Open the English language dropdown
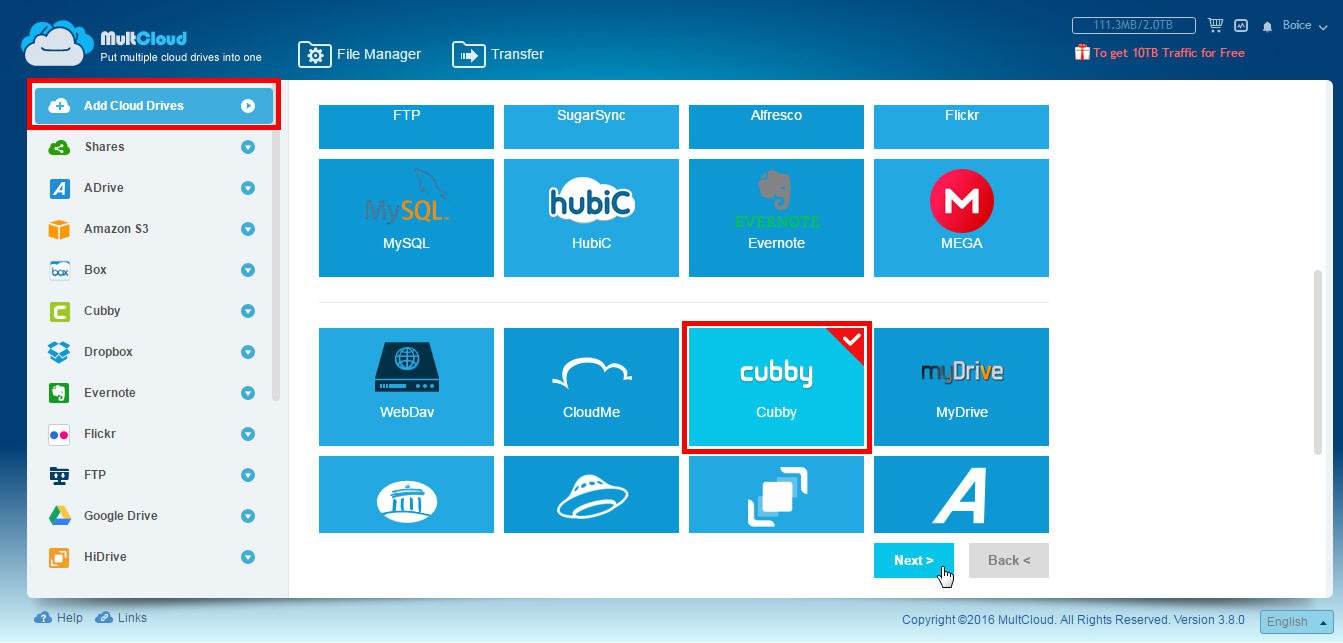 coord(1297,622)
